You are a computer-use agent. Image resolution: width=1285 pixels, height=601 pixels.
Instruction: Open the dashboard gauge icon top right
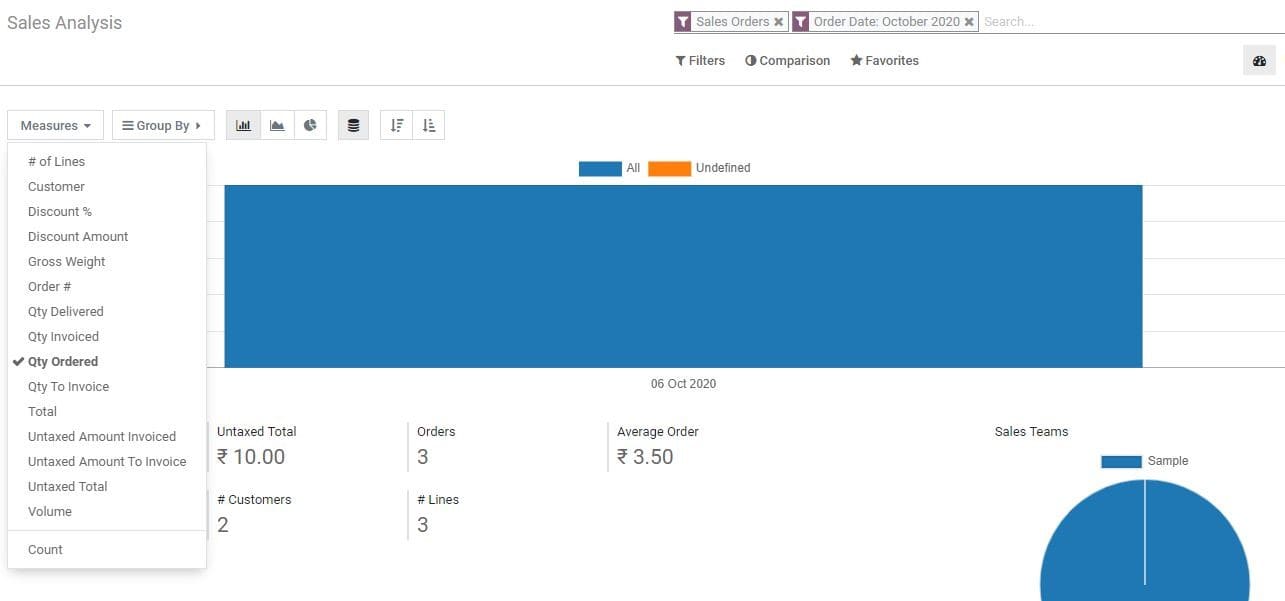click(x=1258, y=60)
